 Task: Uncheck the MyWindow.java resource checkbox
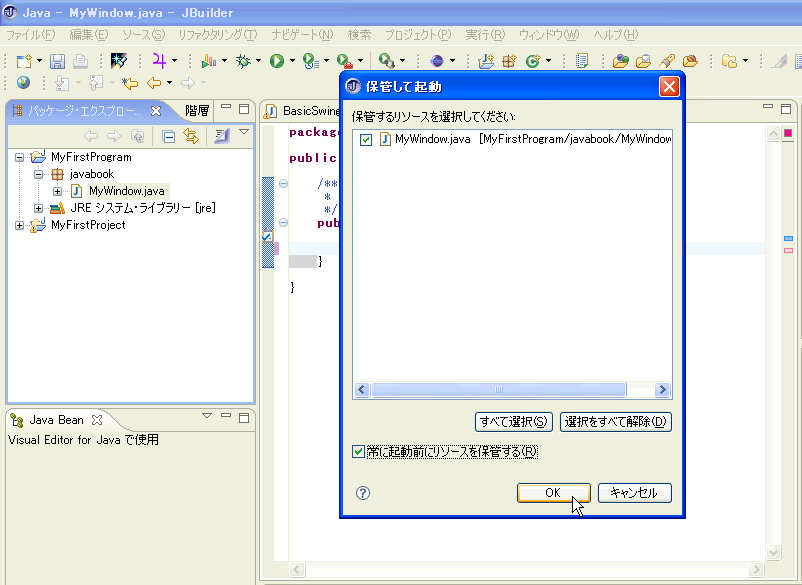pos(366,140)
